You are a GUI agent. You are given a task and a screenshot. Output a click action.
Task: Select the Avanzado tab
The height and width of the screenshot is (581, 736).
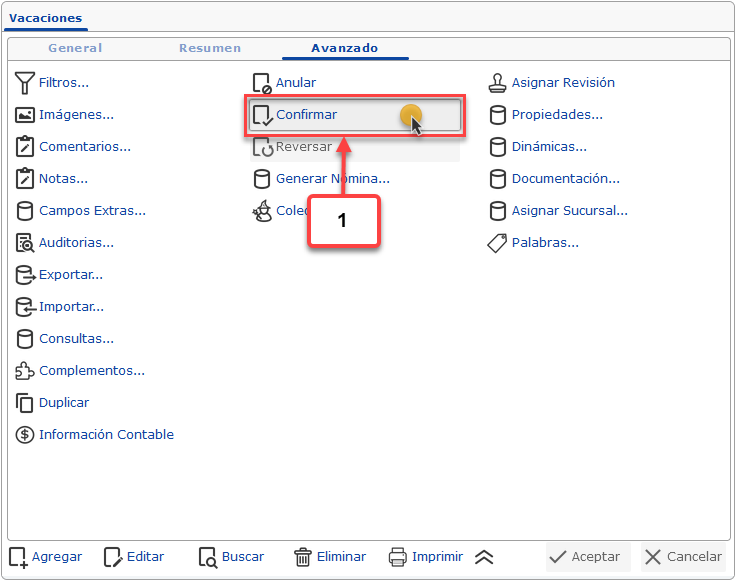345,48
